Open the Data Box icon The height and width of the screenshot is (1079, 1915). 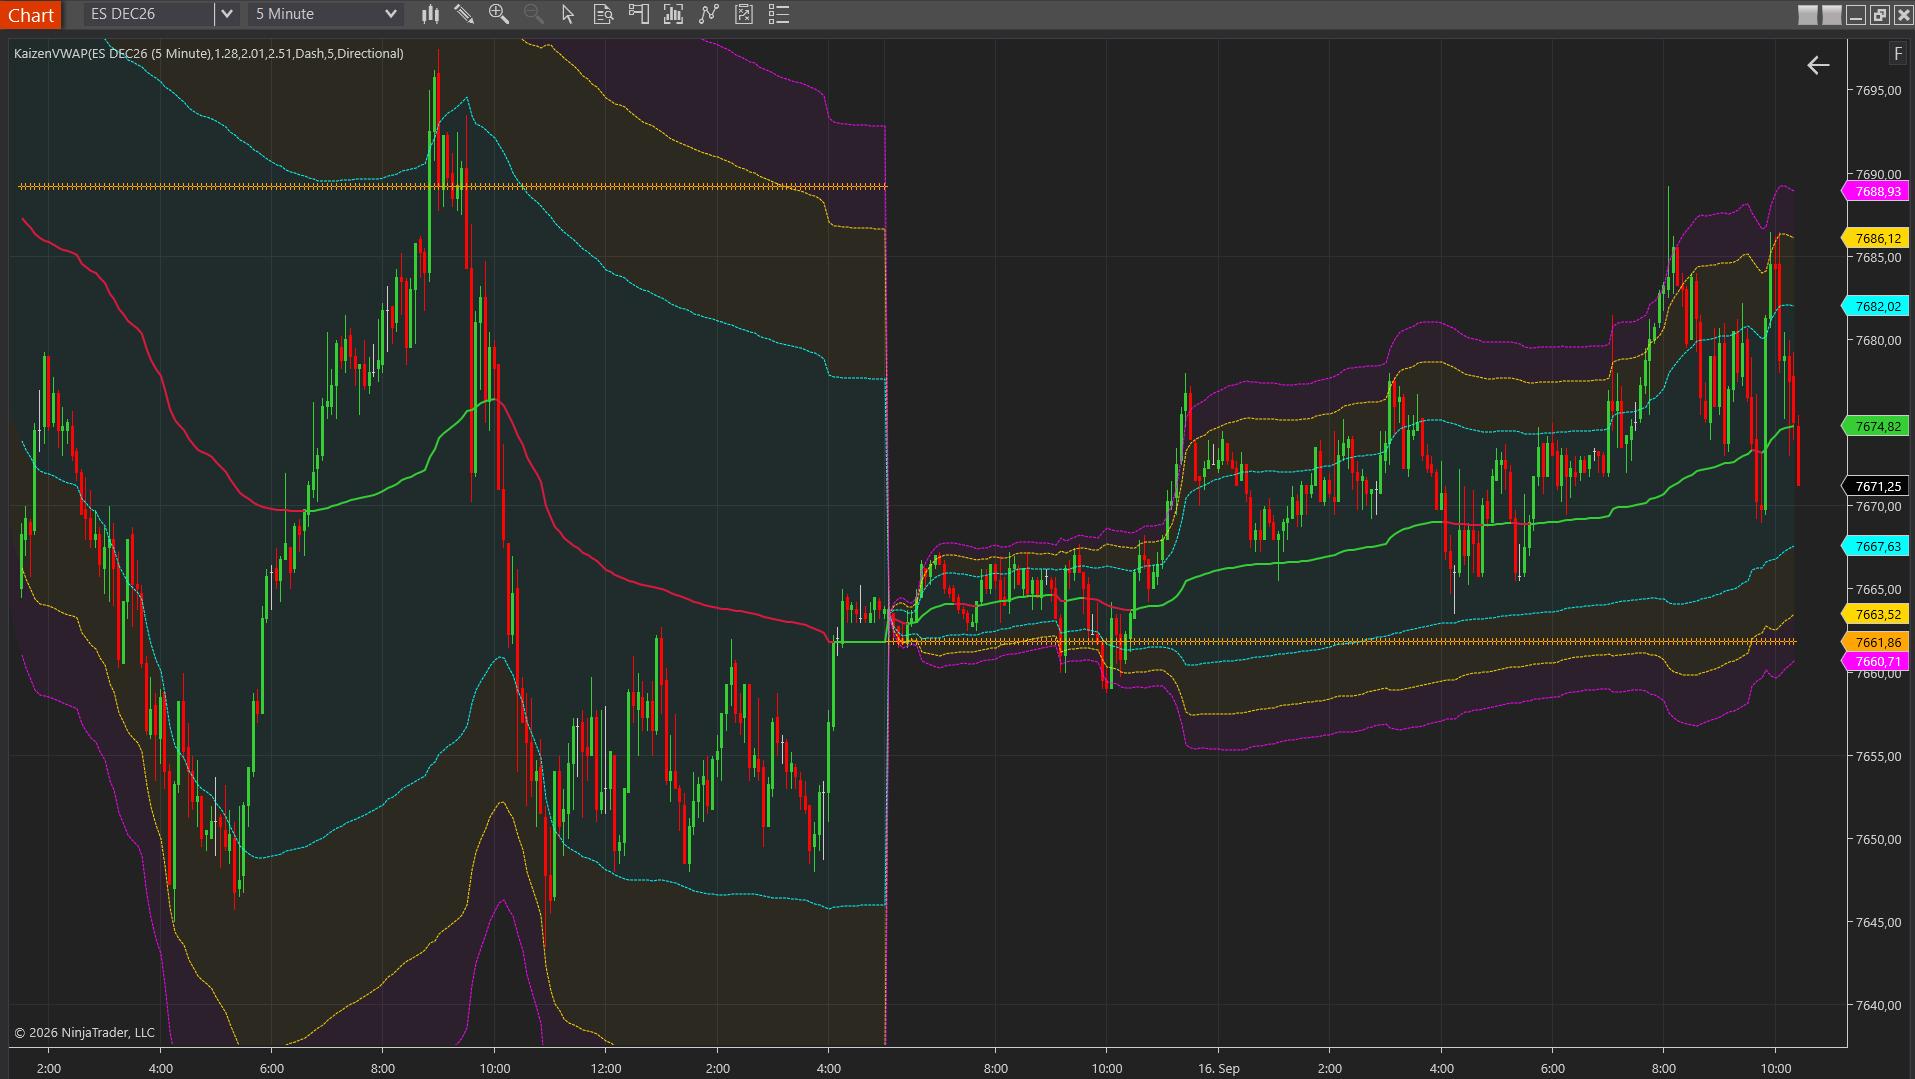point(603,14)
